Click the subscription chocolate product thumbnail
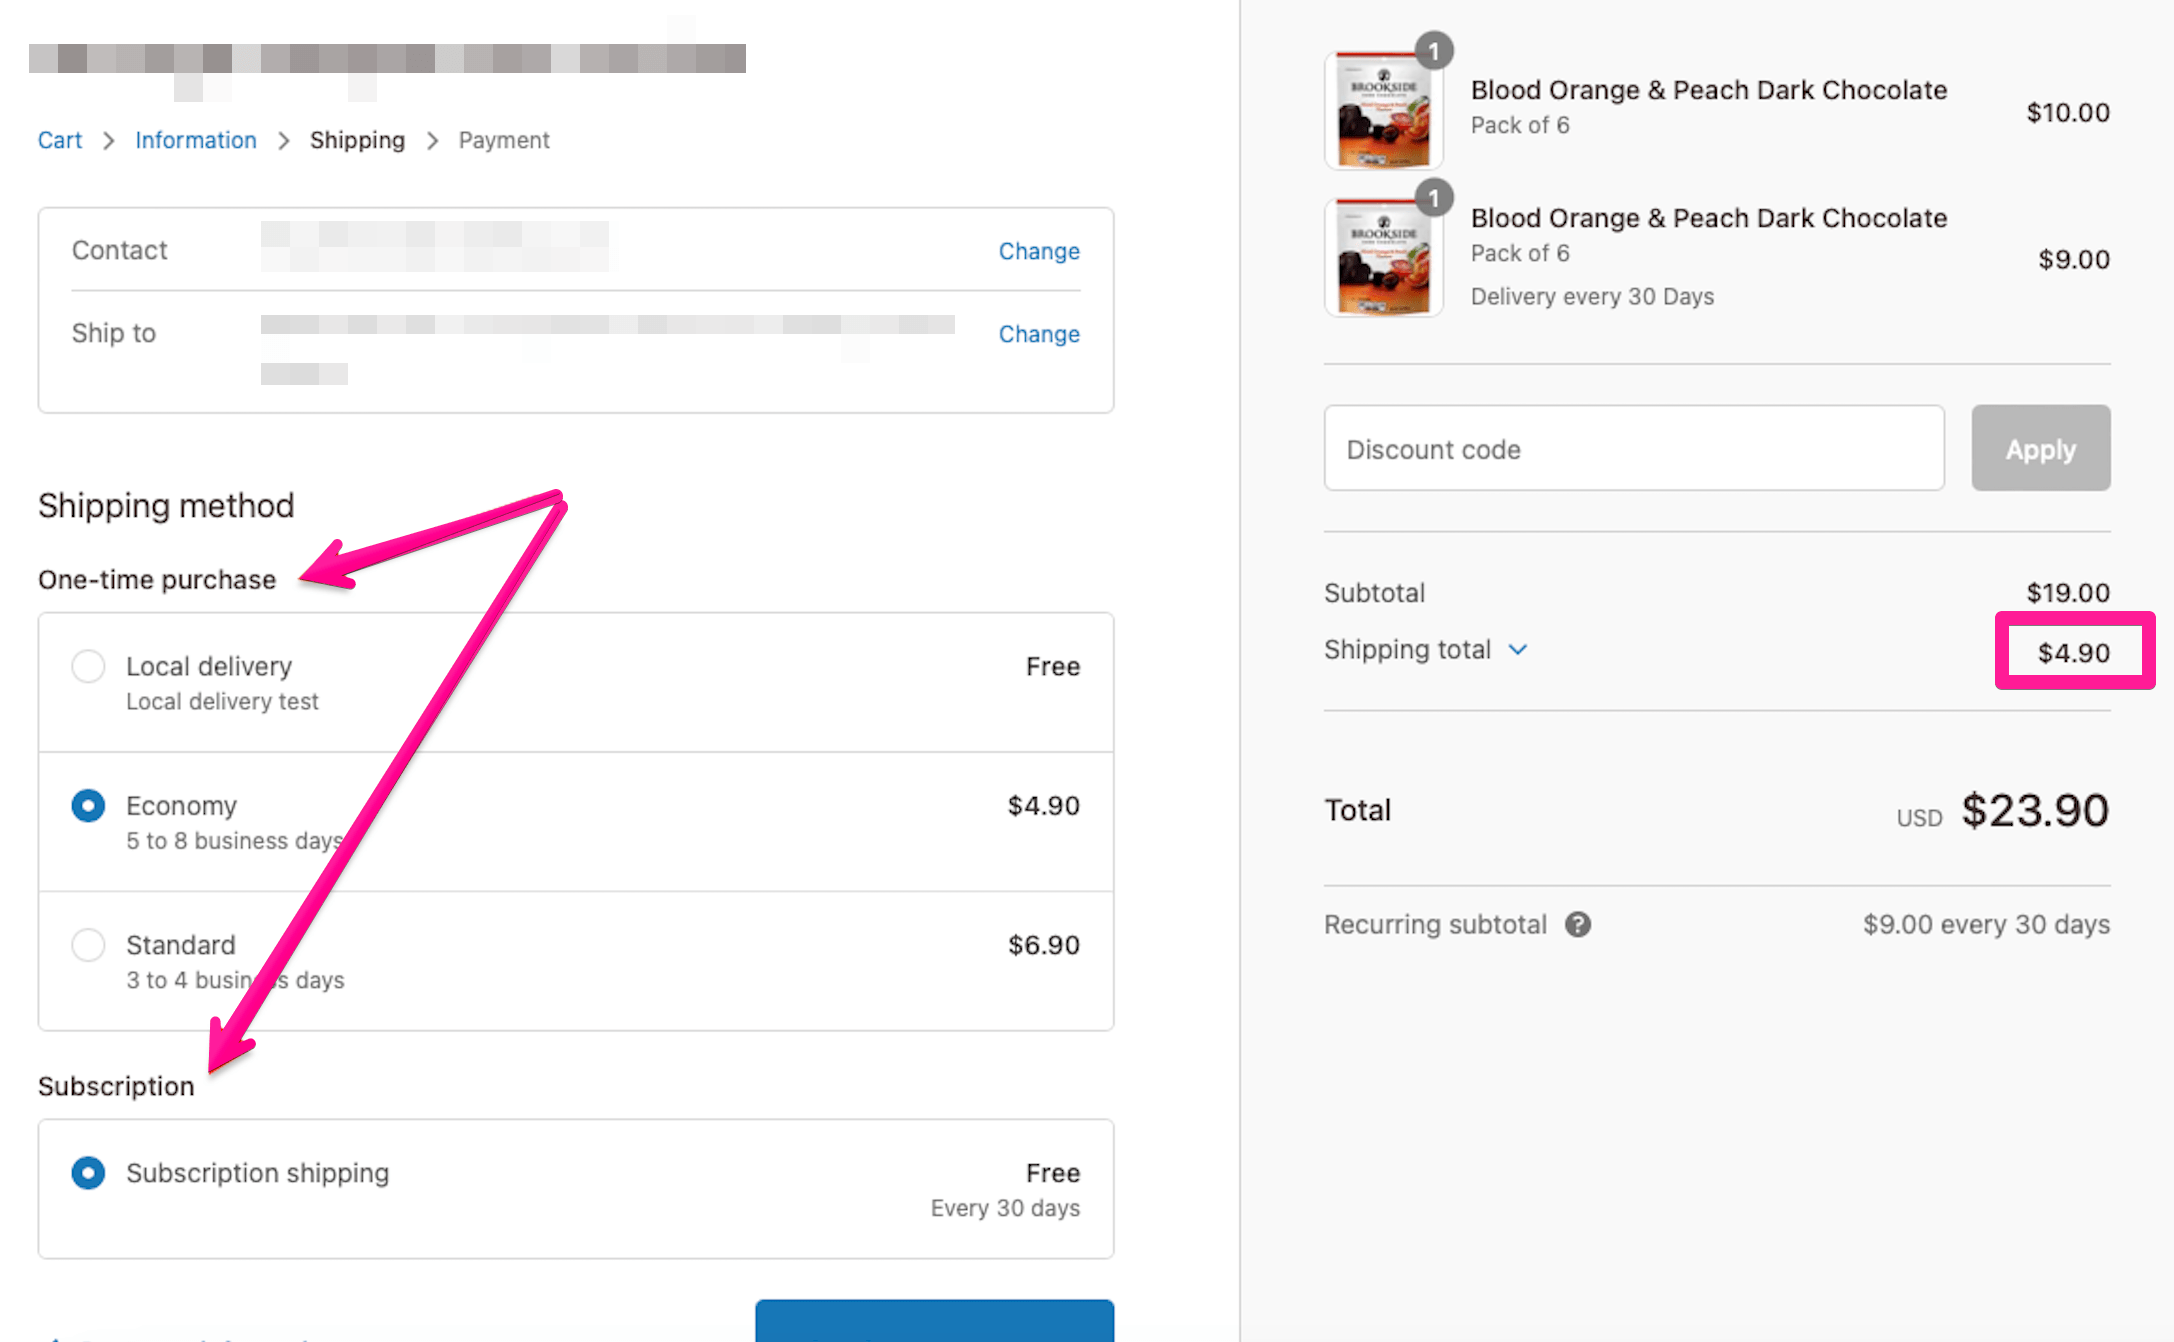The image size is (2174, 1342). [1384, 257]
